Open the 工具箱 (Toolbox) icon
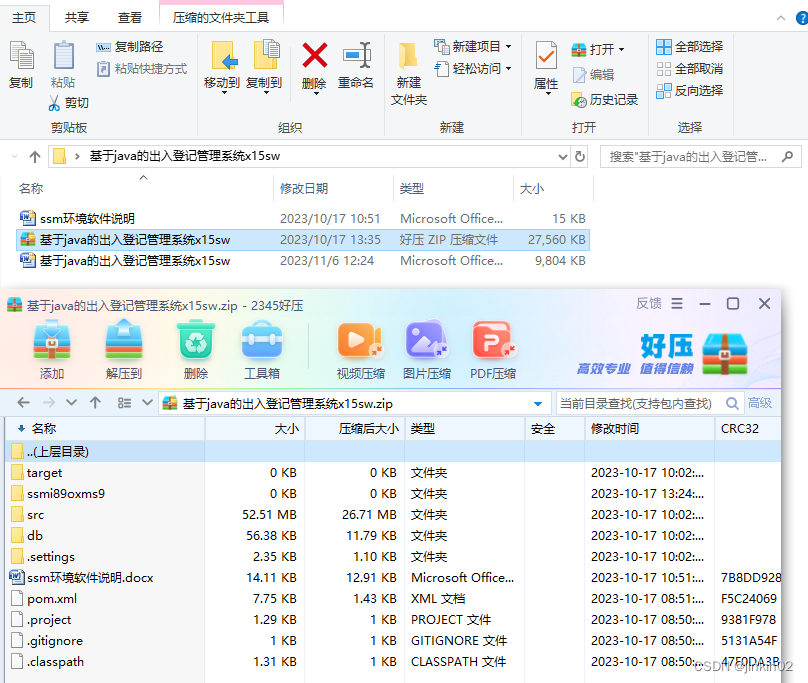The height and width of the screenshot is (683, 808). (x=262, y=345)
